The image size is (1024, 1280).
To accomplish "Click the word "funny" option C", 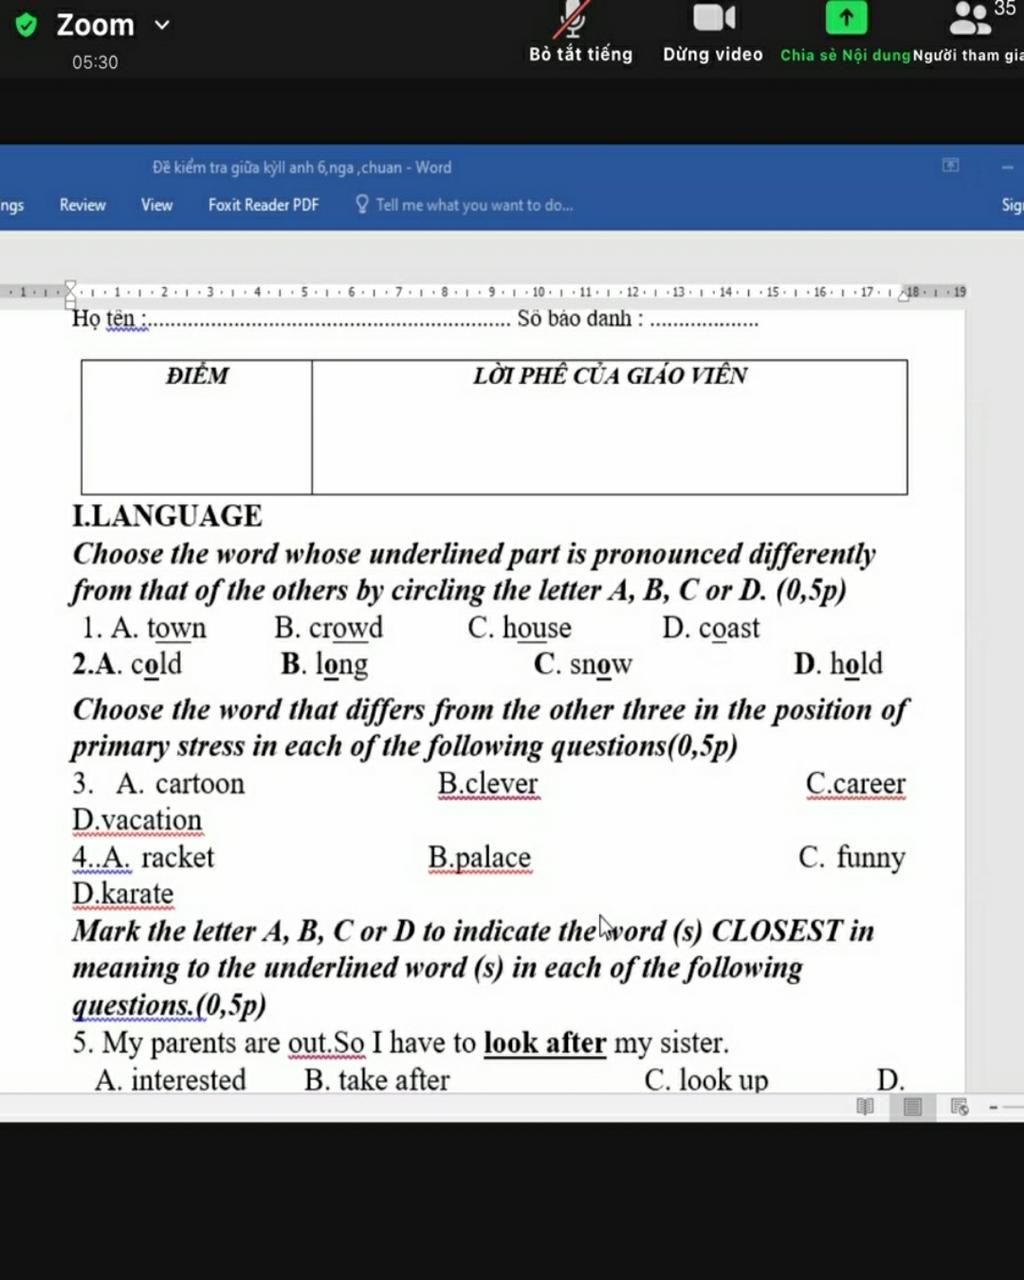I will pyautogui.click(x=871, y=858).
